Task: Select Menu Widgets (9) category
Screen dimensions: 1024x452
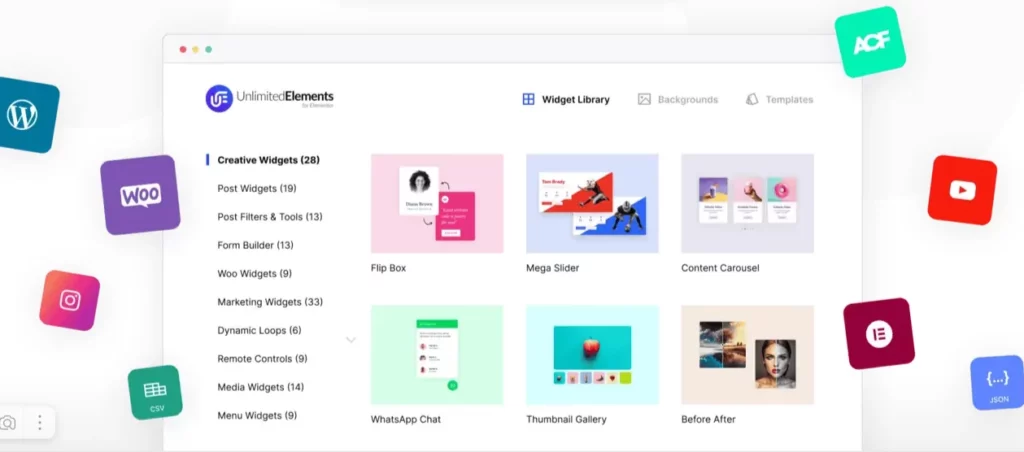Action: pos(257,415)
